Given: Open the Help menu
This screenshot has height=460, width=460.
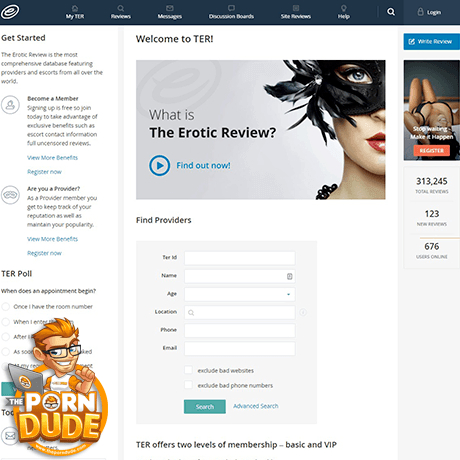Looking at the screenshot, I should [x=344, y=12].
